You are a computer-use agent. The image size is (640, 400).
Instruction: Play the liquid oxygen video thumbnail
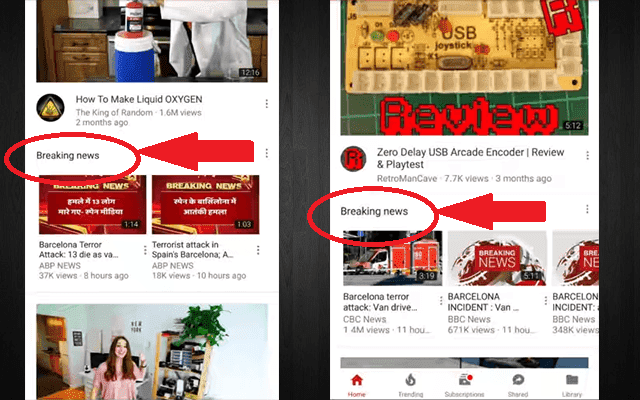click(x=152, y=41)
